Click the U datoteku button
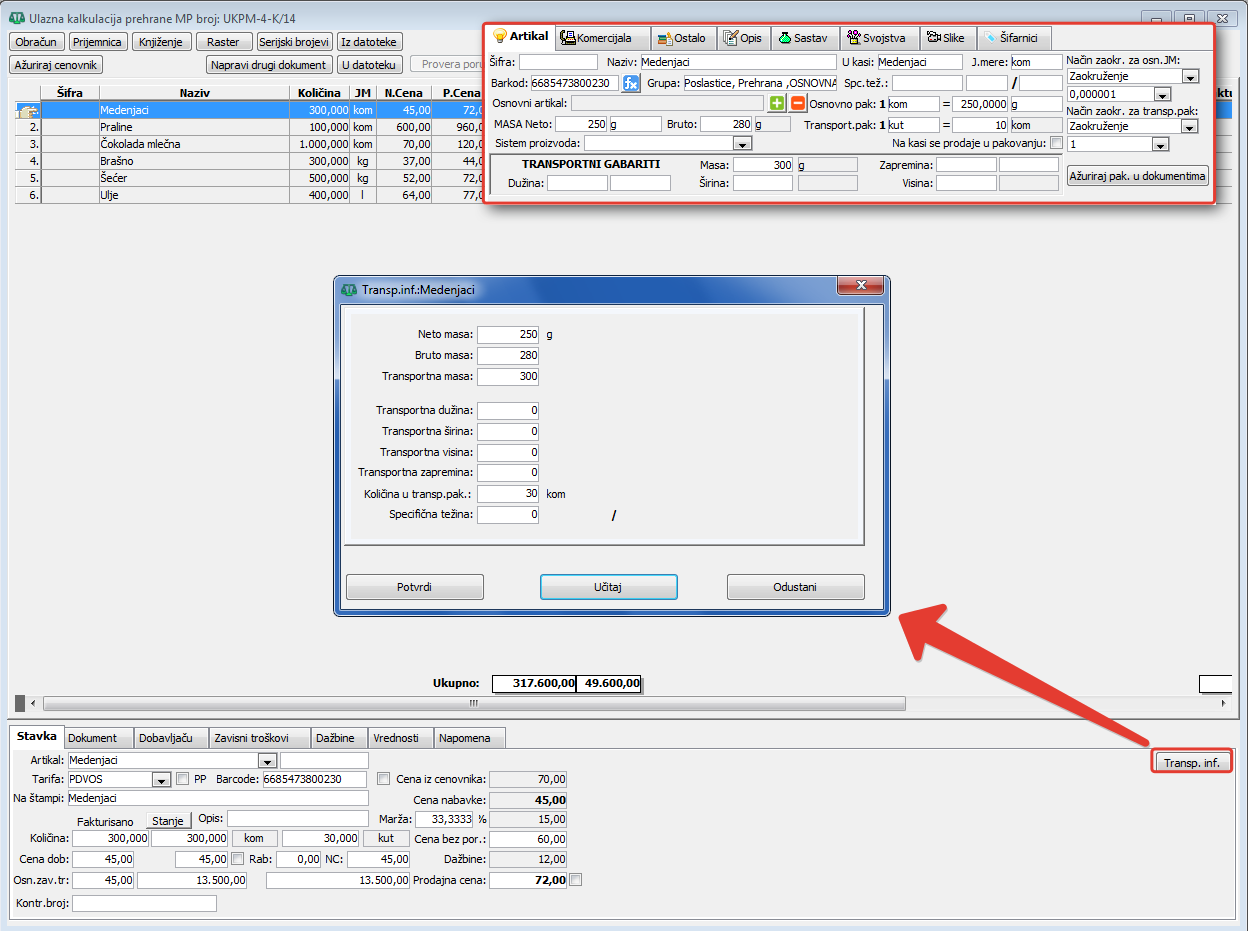Viewport: 1248px width, 931px height. tap(369, 65)
